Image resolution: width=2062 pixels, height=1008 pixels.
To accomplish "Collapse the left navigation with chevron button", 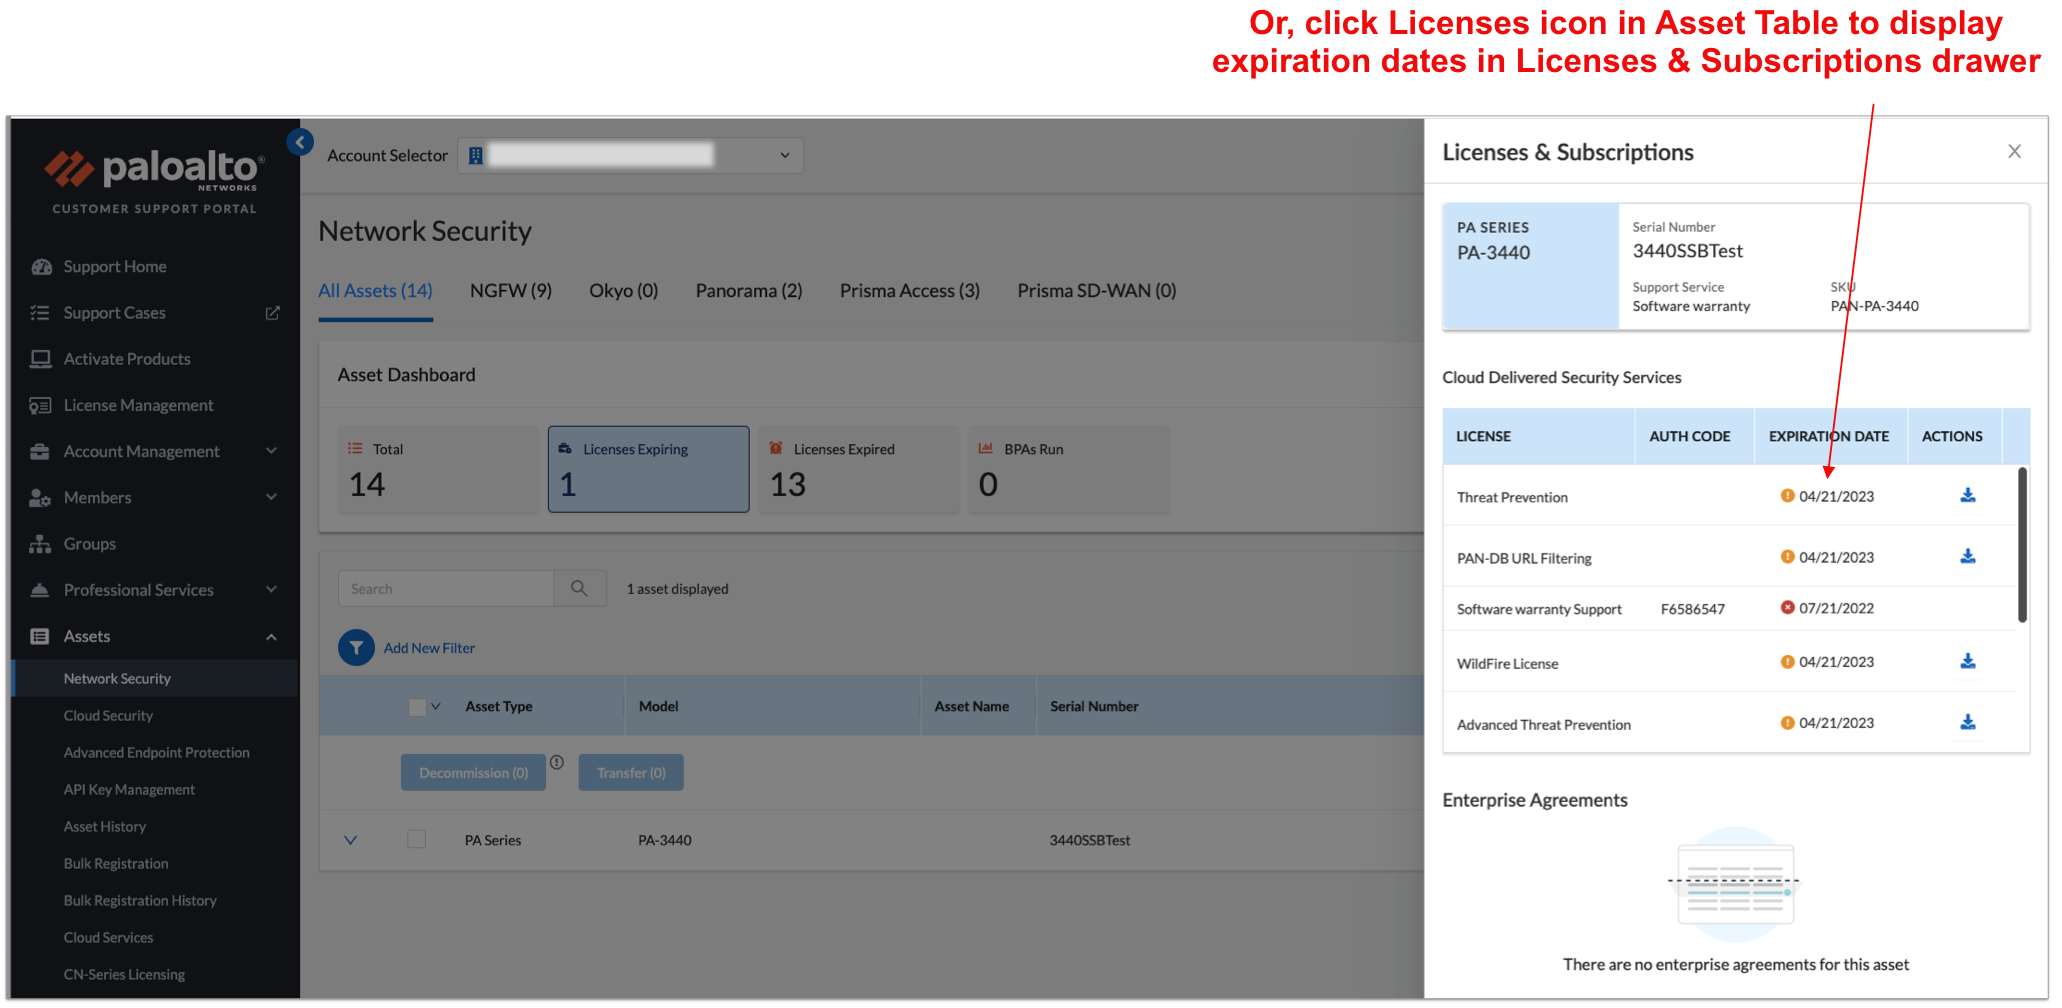I will (300, 142).
